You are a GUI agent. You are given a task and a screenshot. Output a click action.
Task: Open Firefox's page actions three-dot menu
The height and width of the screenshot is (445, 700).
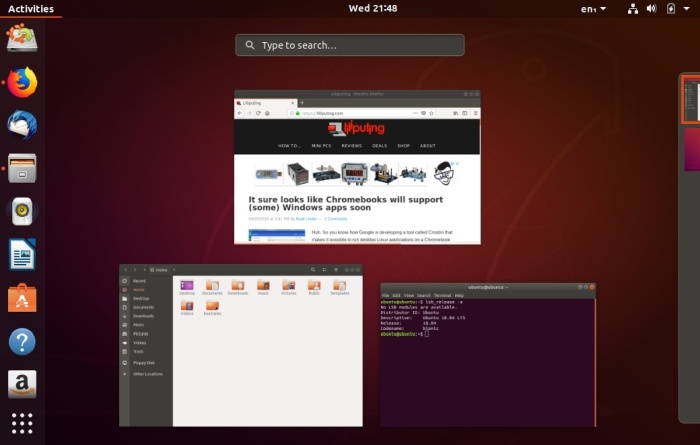[x=415, y=113]
